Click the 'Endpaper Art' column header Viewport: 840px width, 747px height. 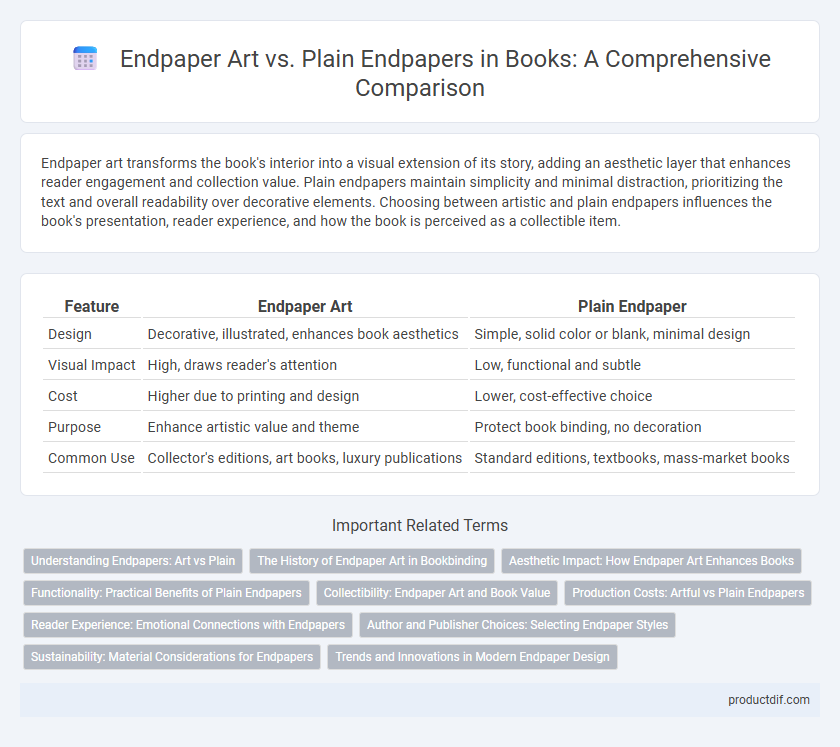(305, 307)
